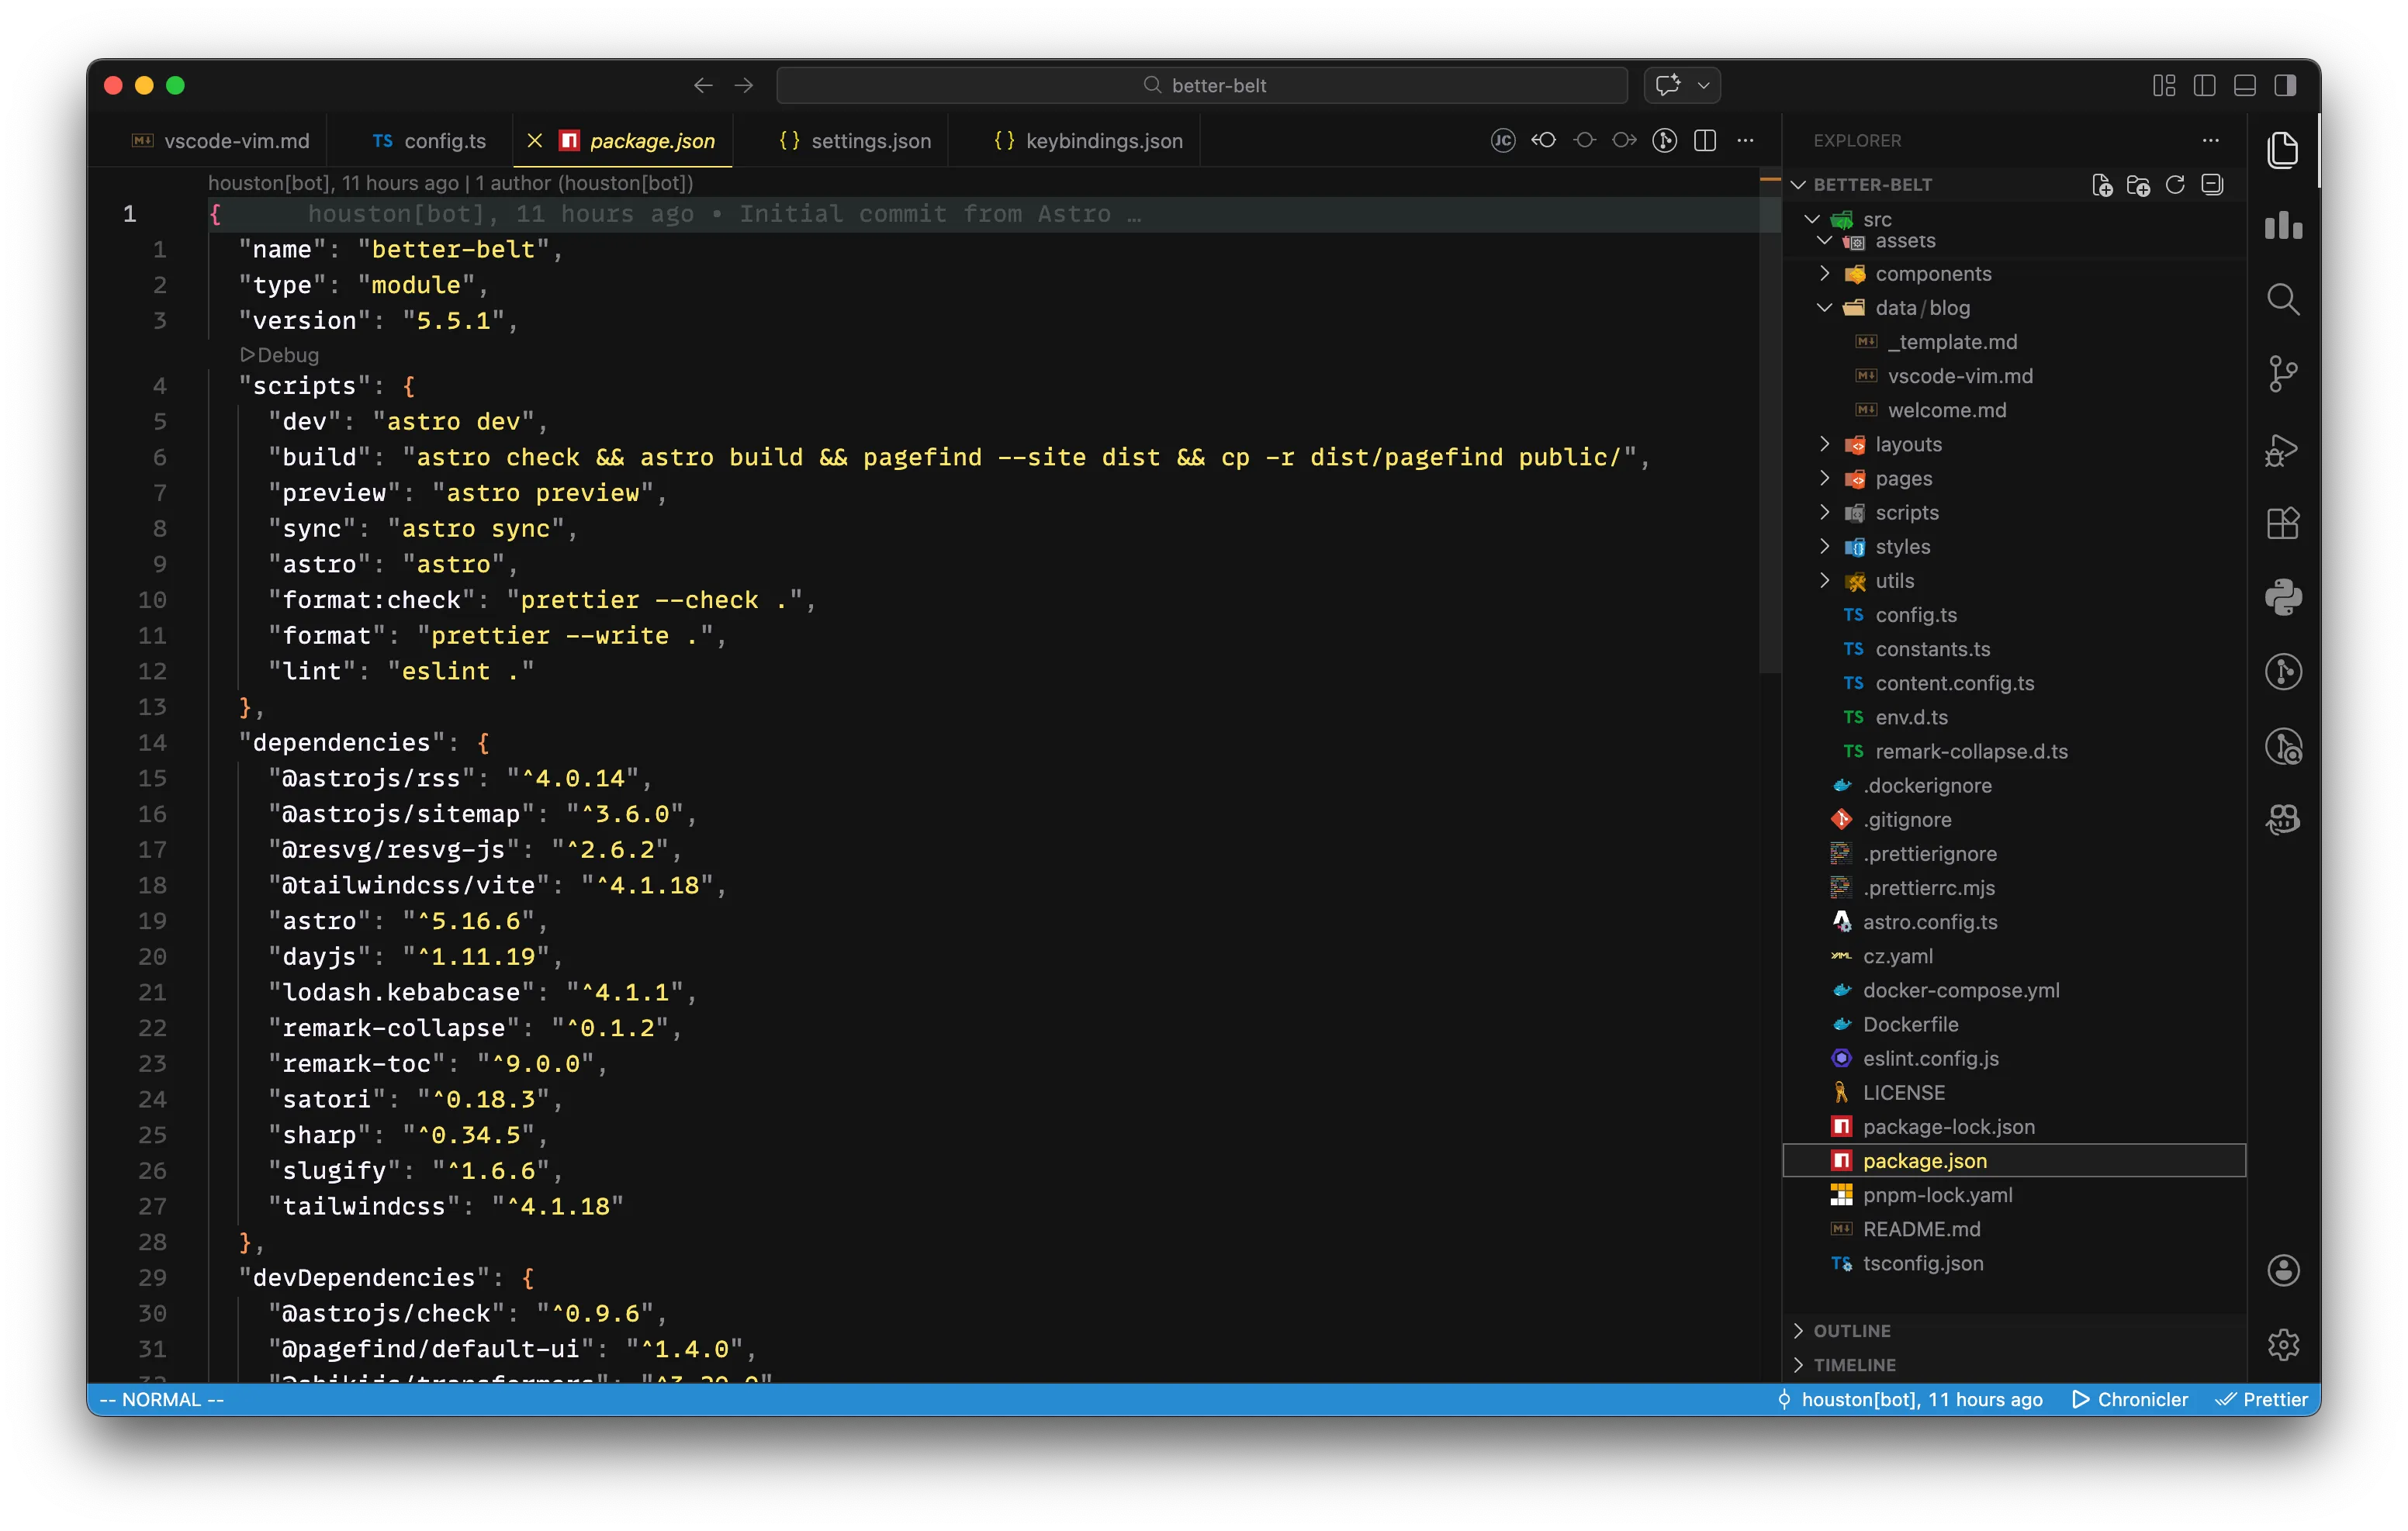Open Run and Debug view
Viewport: 2408px width, 1531px height.
(x=2282, y=449)
